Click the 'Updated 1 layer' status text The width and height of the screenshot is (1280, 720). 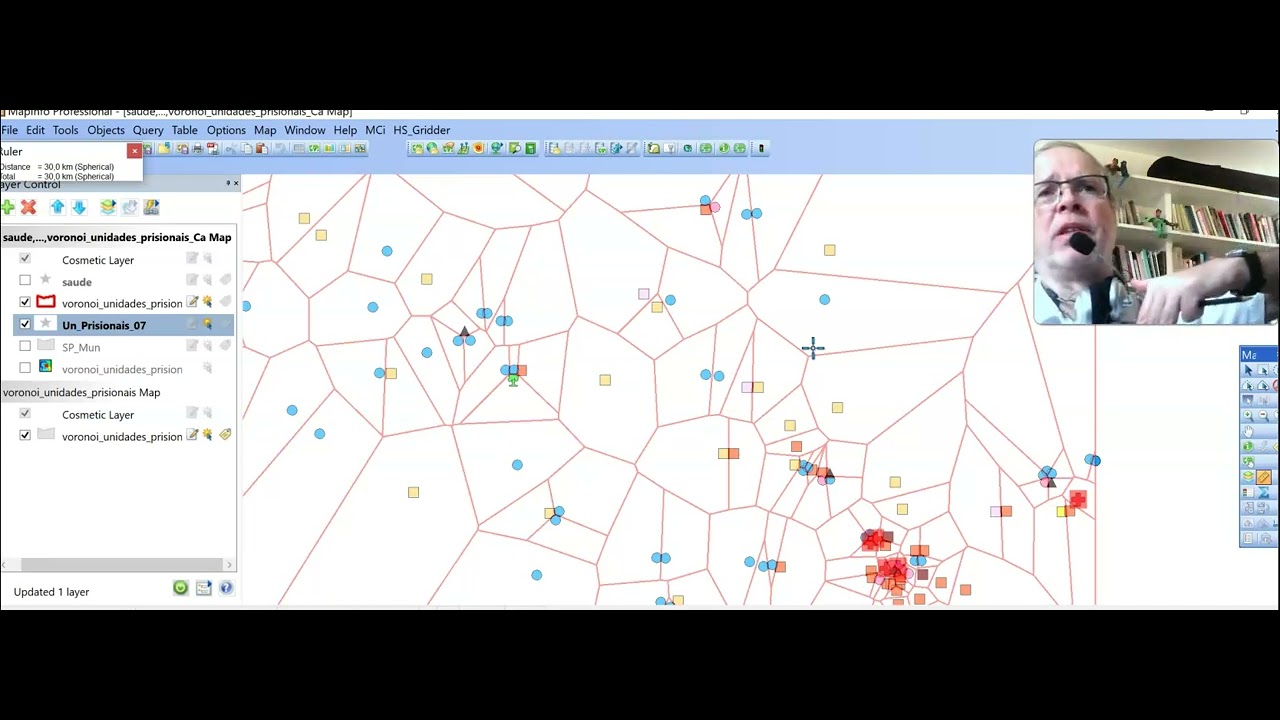pos(51,592)
